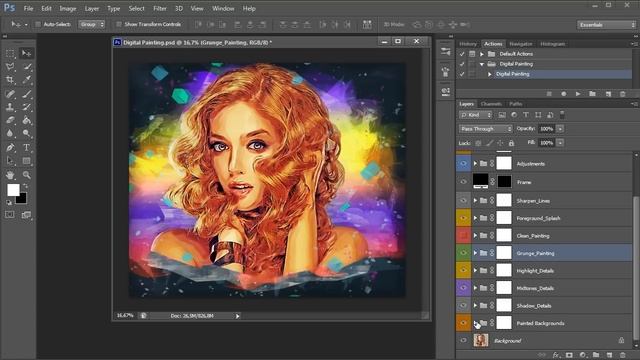Select the Path Selection tool
Screen dimensions: 640x360
[10, 161]
